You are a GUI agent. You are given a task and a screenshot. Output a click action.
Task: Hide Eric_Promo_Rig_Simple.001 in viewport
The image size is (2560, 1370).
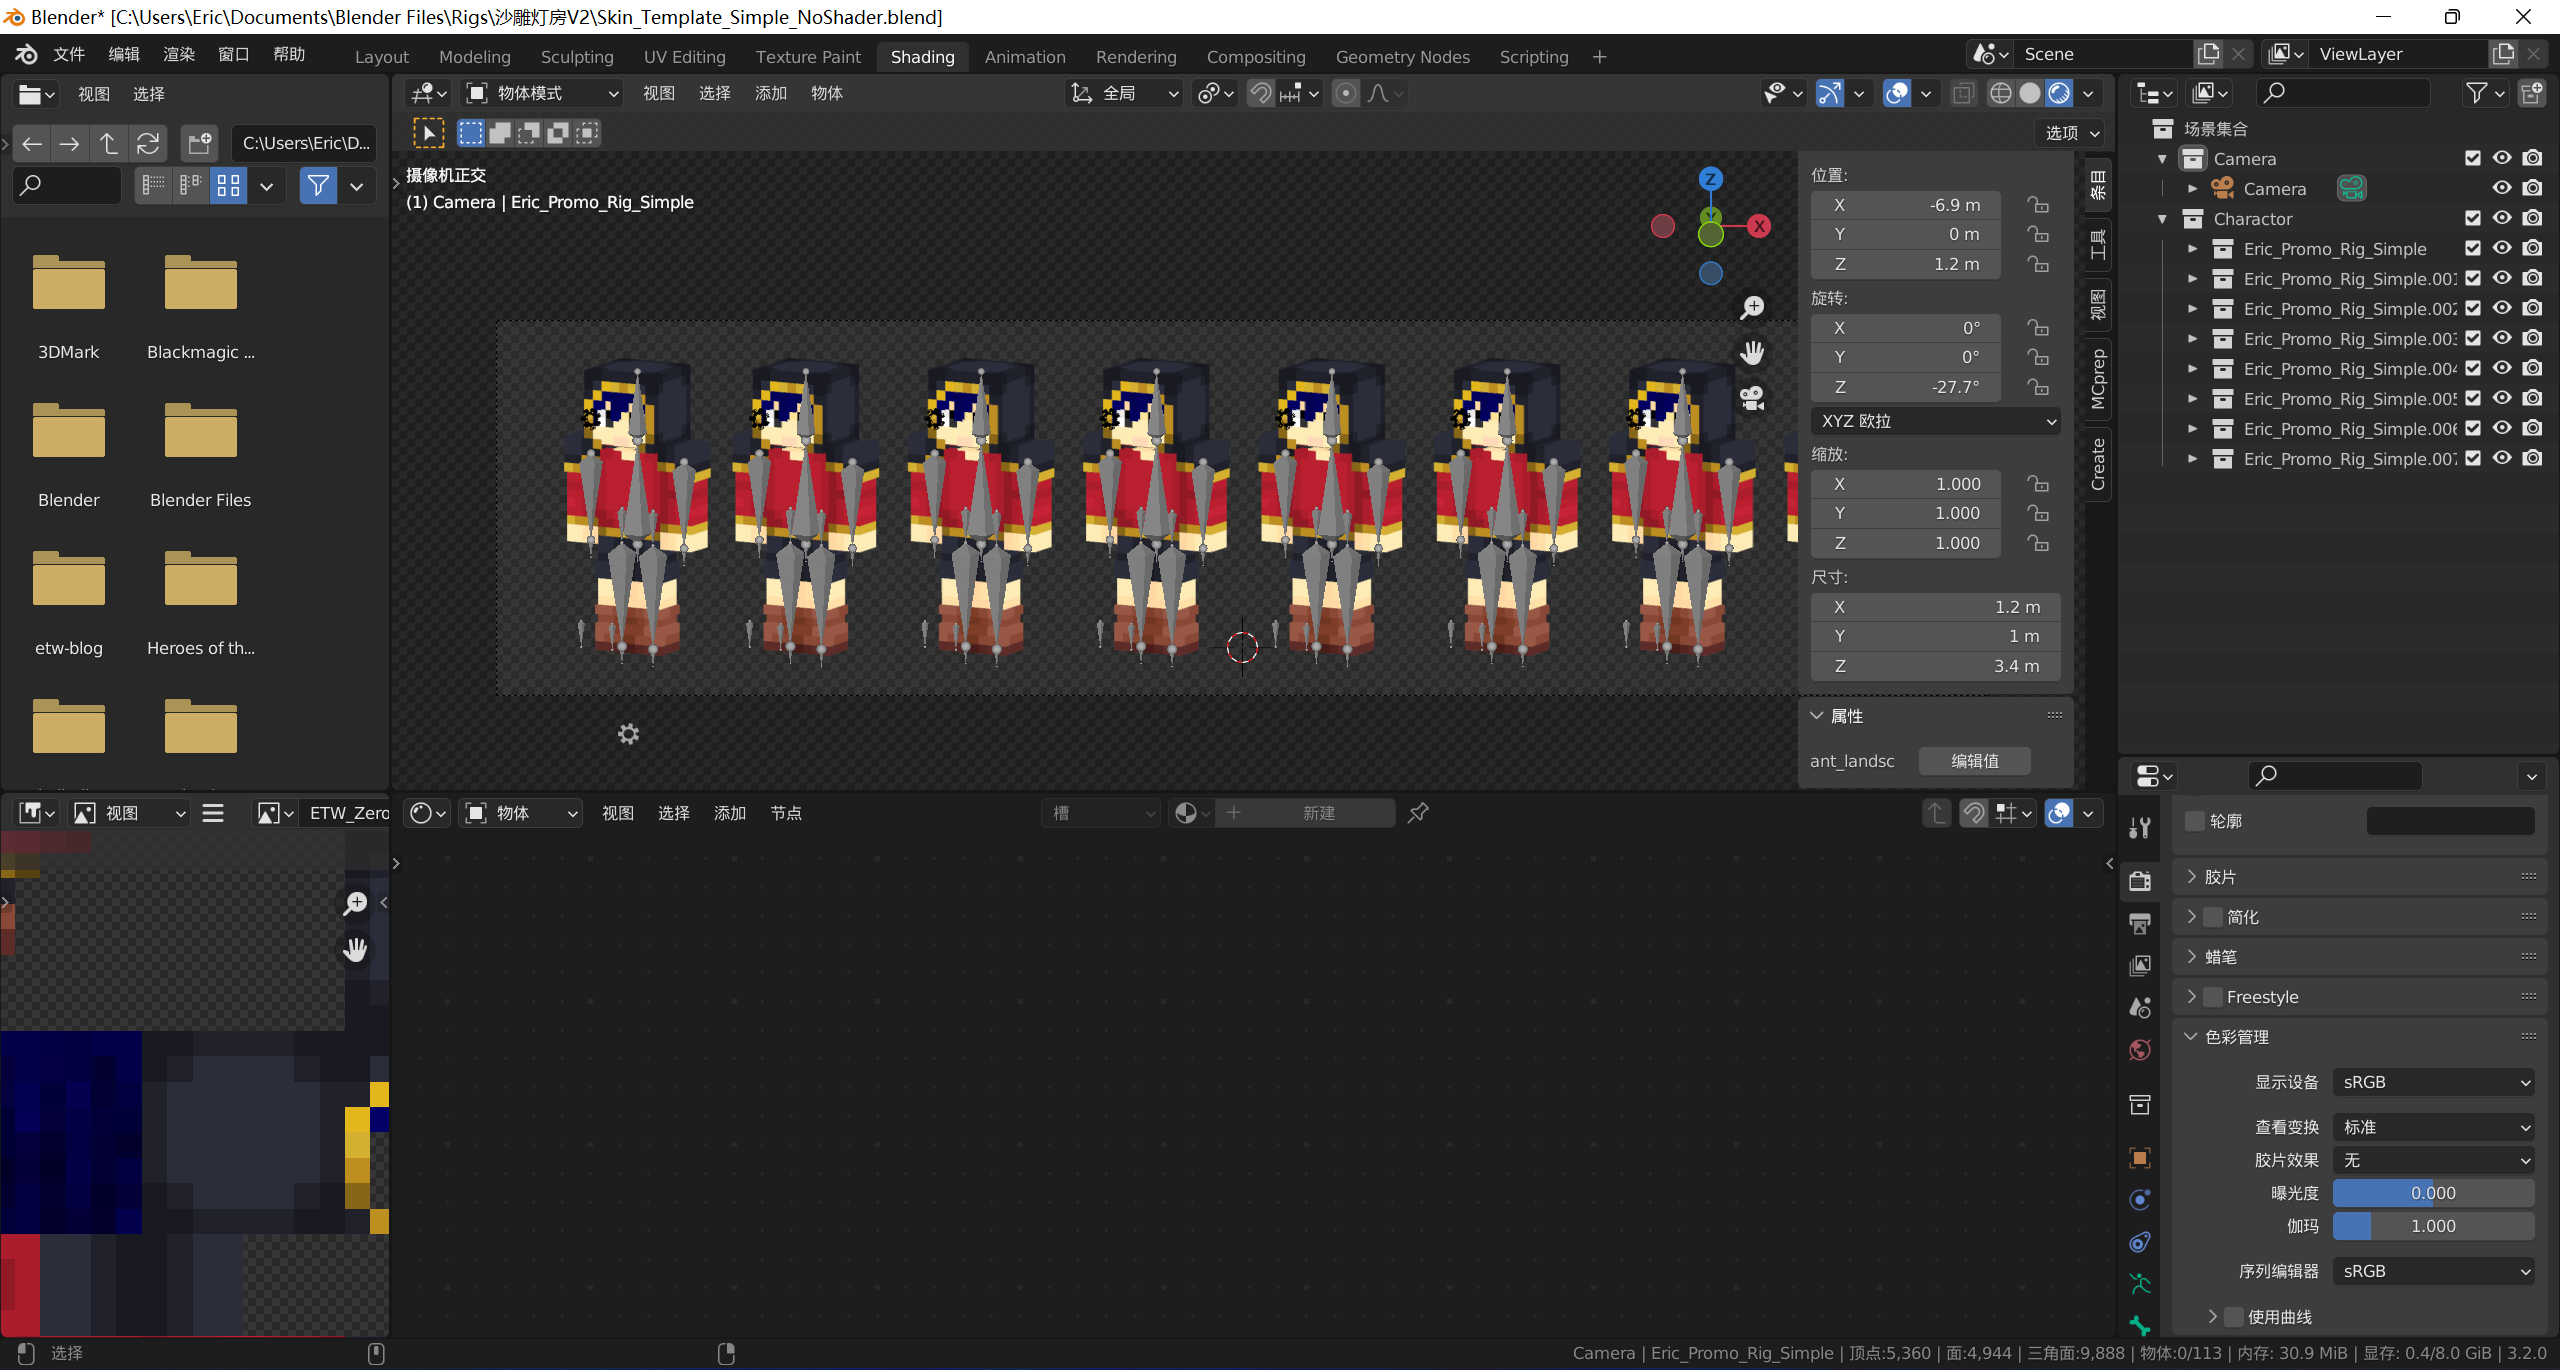coord(2502,278)
